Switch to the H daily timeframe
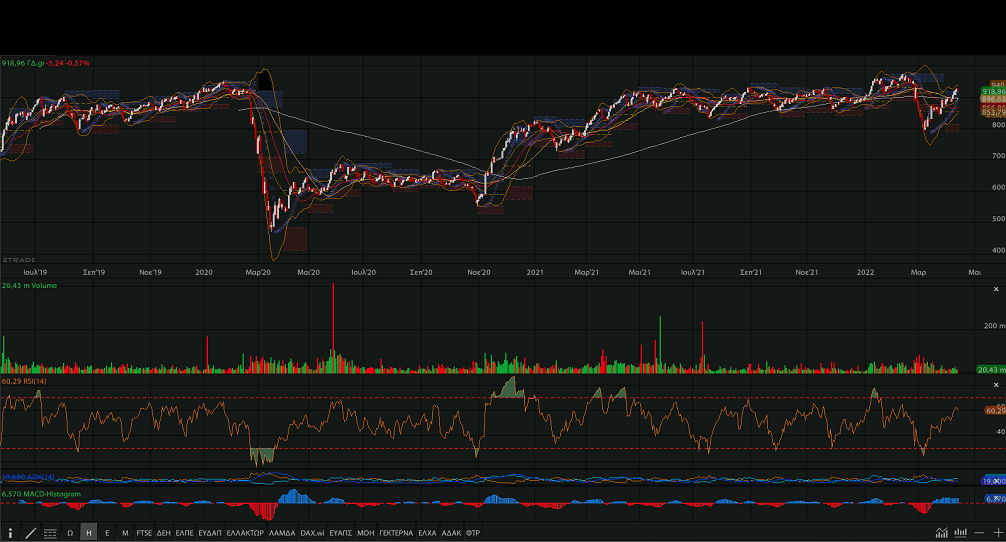Viewport: 1006px width, 542px height. pos(89,533)
